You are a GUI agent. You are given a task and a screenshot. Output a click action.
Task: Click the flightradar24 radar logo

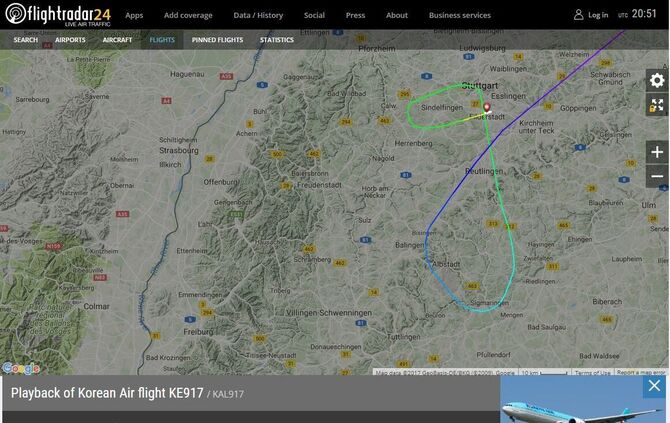[15, 14]
